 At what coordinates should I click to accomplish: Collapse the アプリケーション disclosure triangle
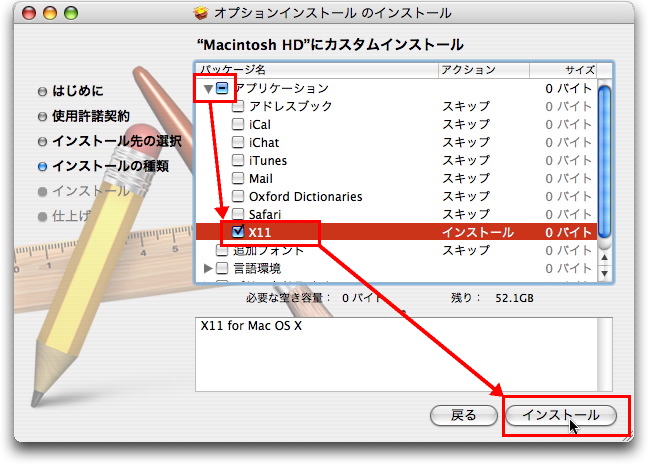click(x=208, y=88)
